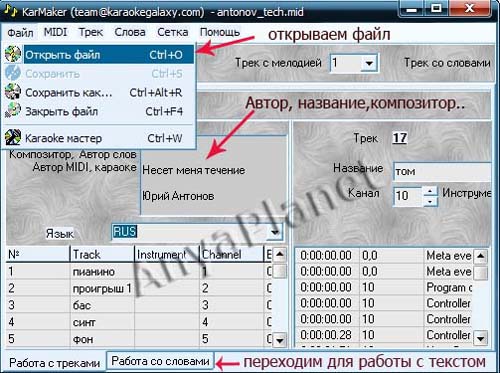Increase the Канал value with up arrow
Image resolution: width=500 pixels, height=373 pixels.
[430, 191]
